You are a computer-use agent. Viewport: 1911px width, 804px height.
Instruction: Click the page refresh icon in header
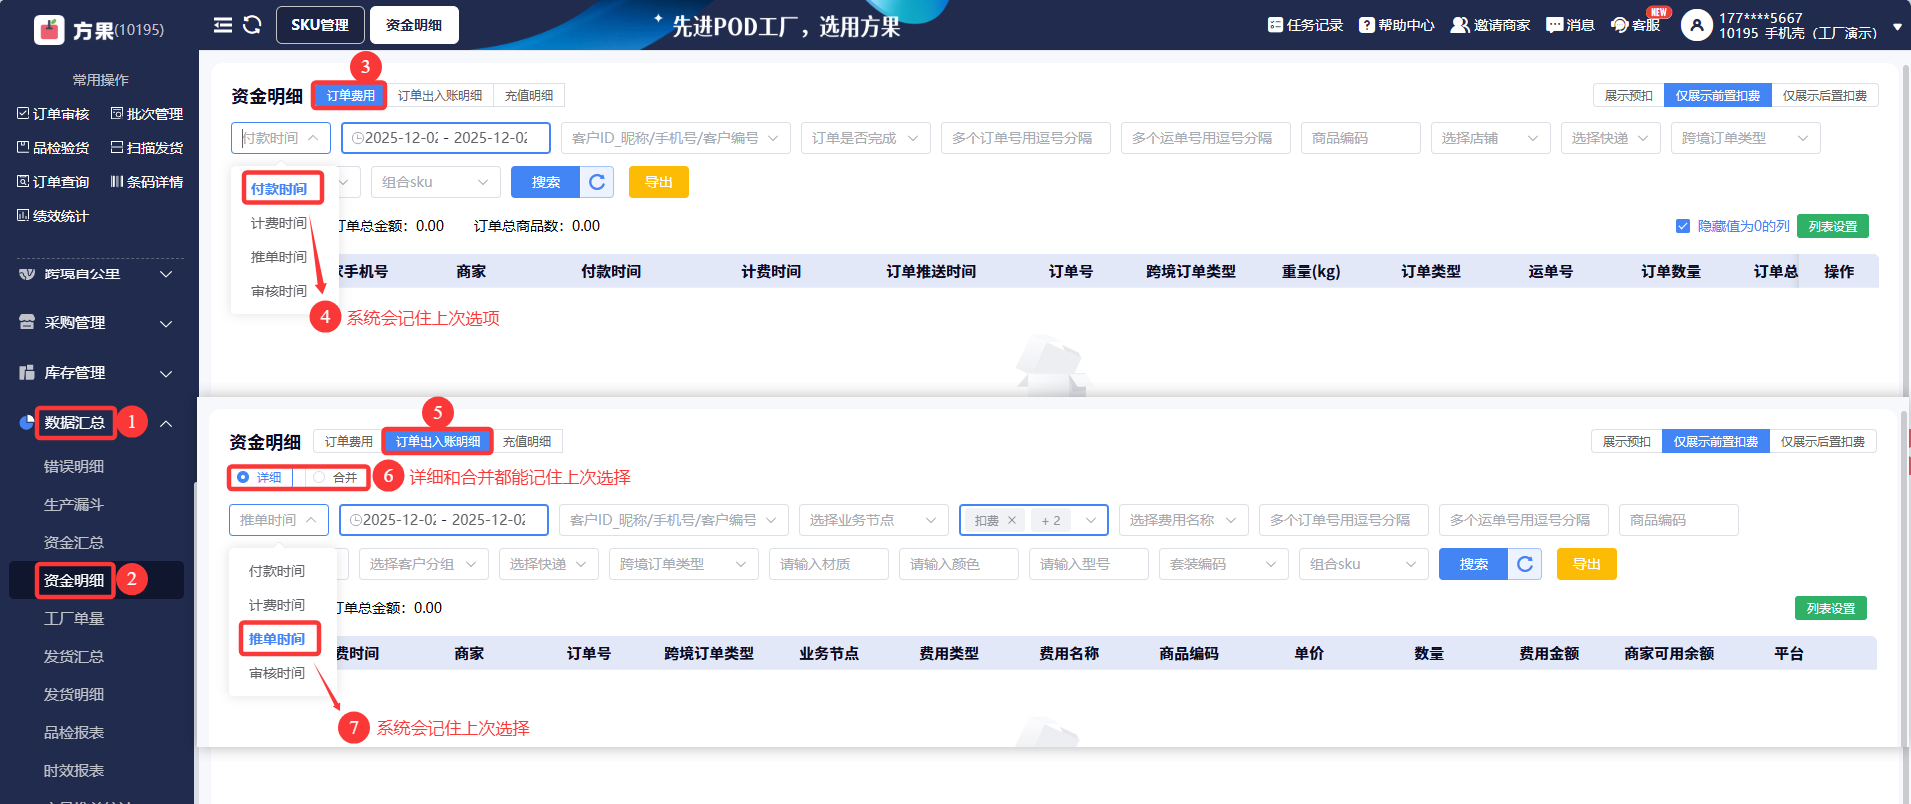pos(252,25)
